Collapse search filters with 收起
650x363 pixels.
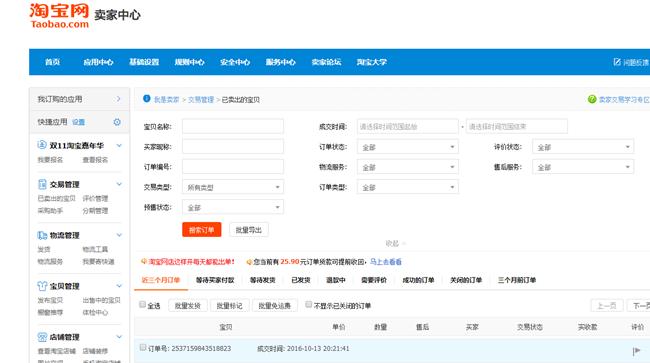click(x=395, y=243)
